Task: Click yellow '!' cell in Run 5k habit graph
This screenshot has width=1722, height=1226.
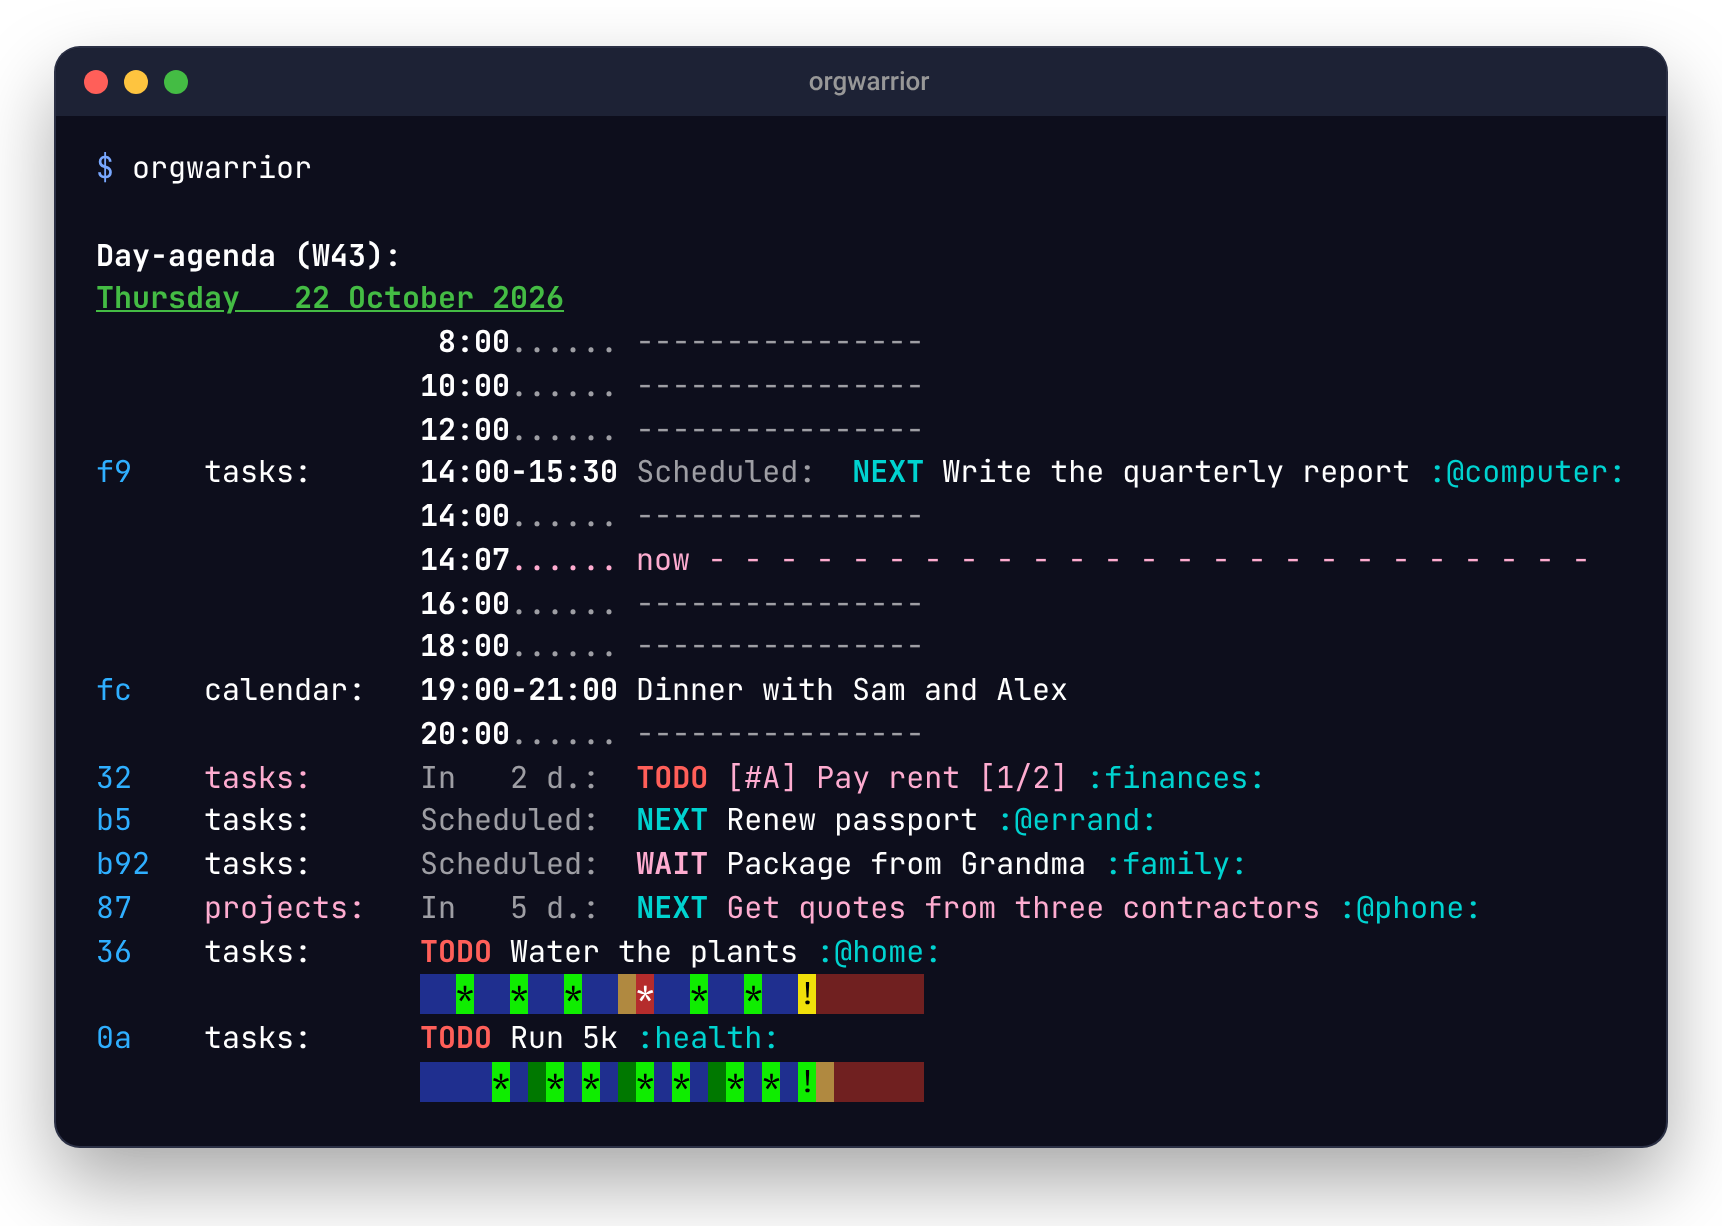Action: click(x=807, y=1082)
